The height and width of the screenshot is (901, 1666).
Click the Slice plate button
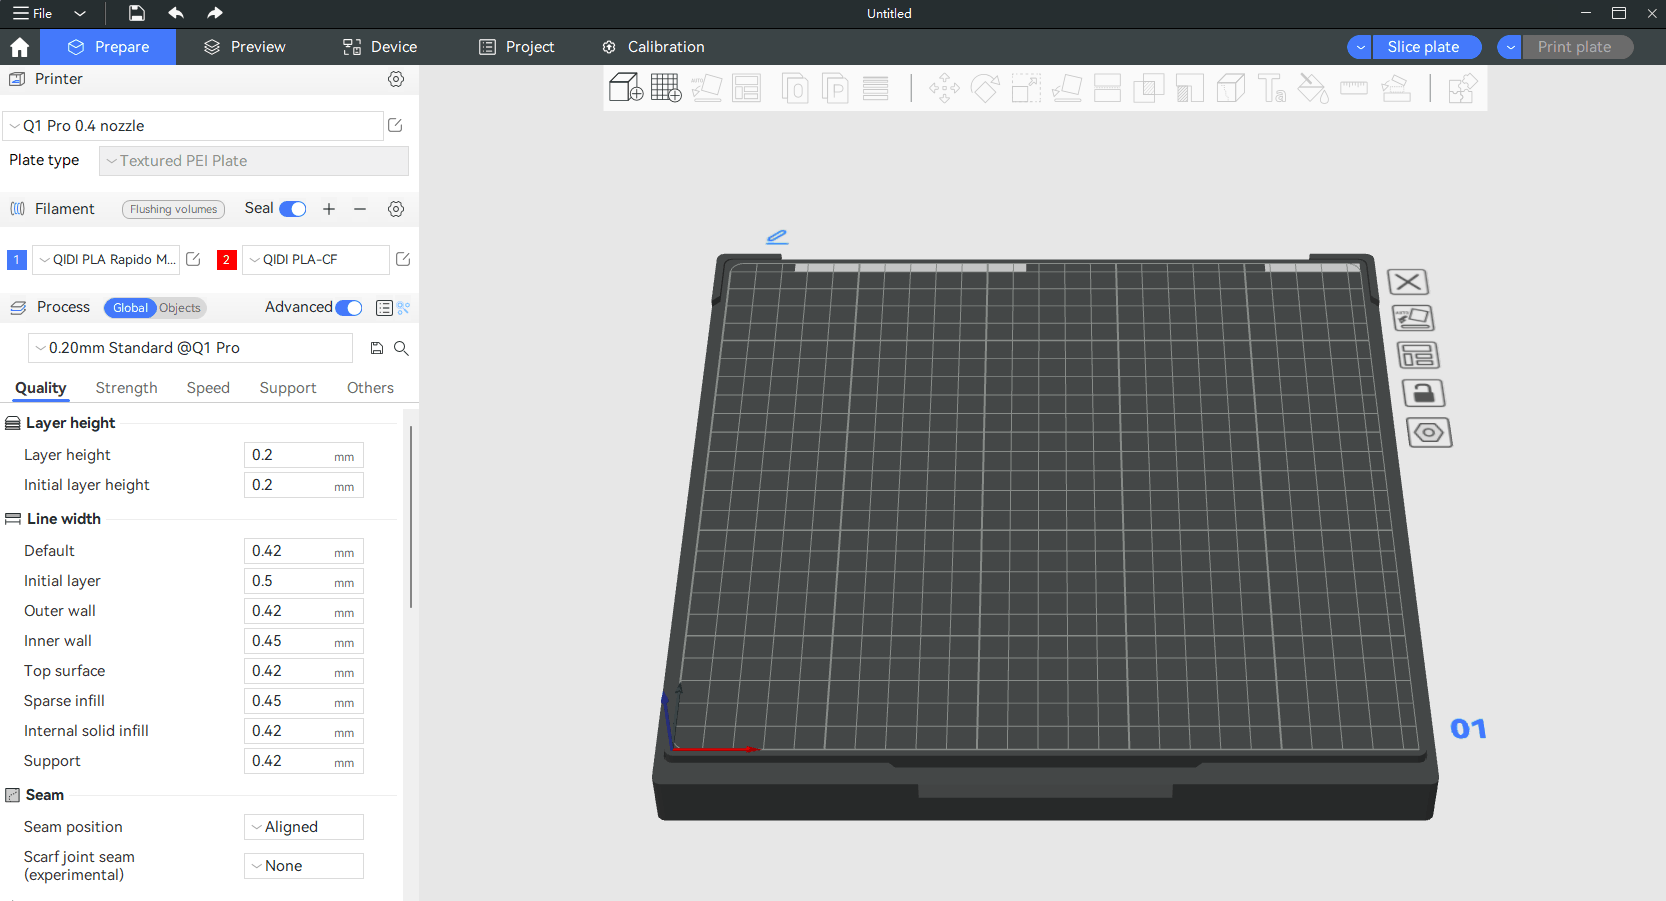coord(1423,47)
